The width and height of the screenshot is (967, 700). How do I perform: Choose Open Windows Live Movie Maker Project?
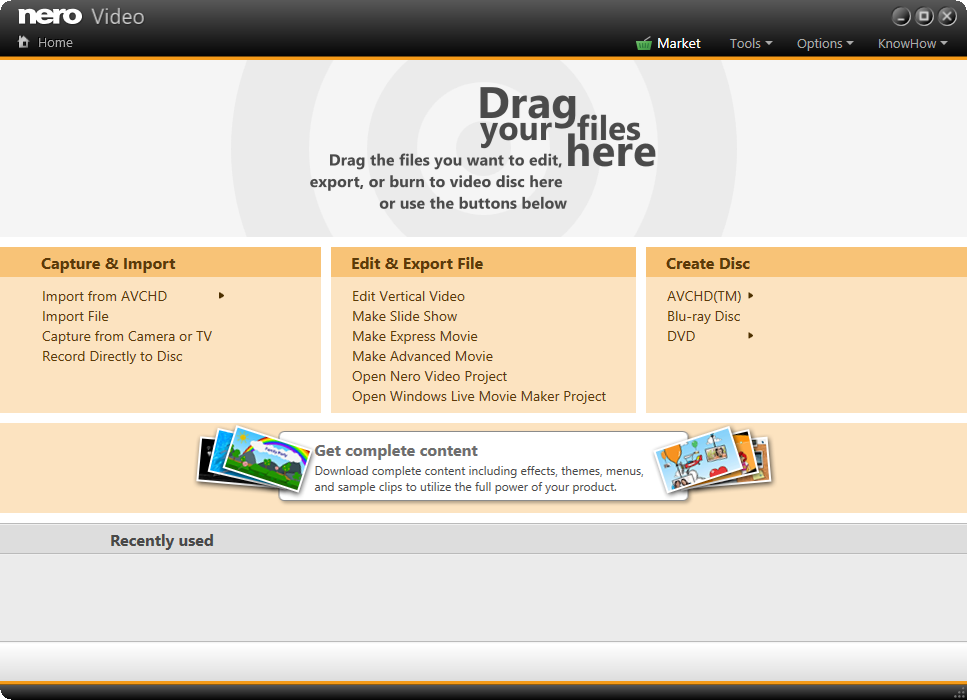click(479, 397)
